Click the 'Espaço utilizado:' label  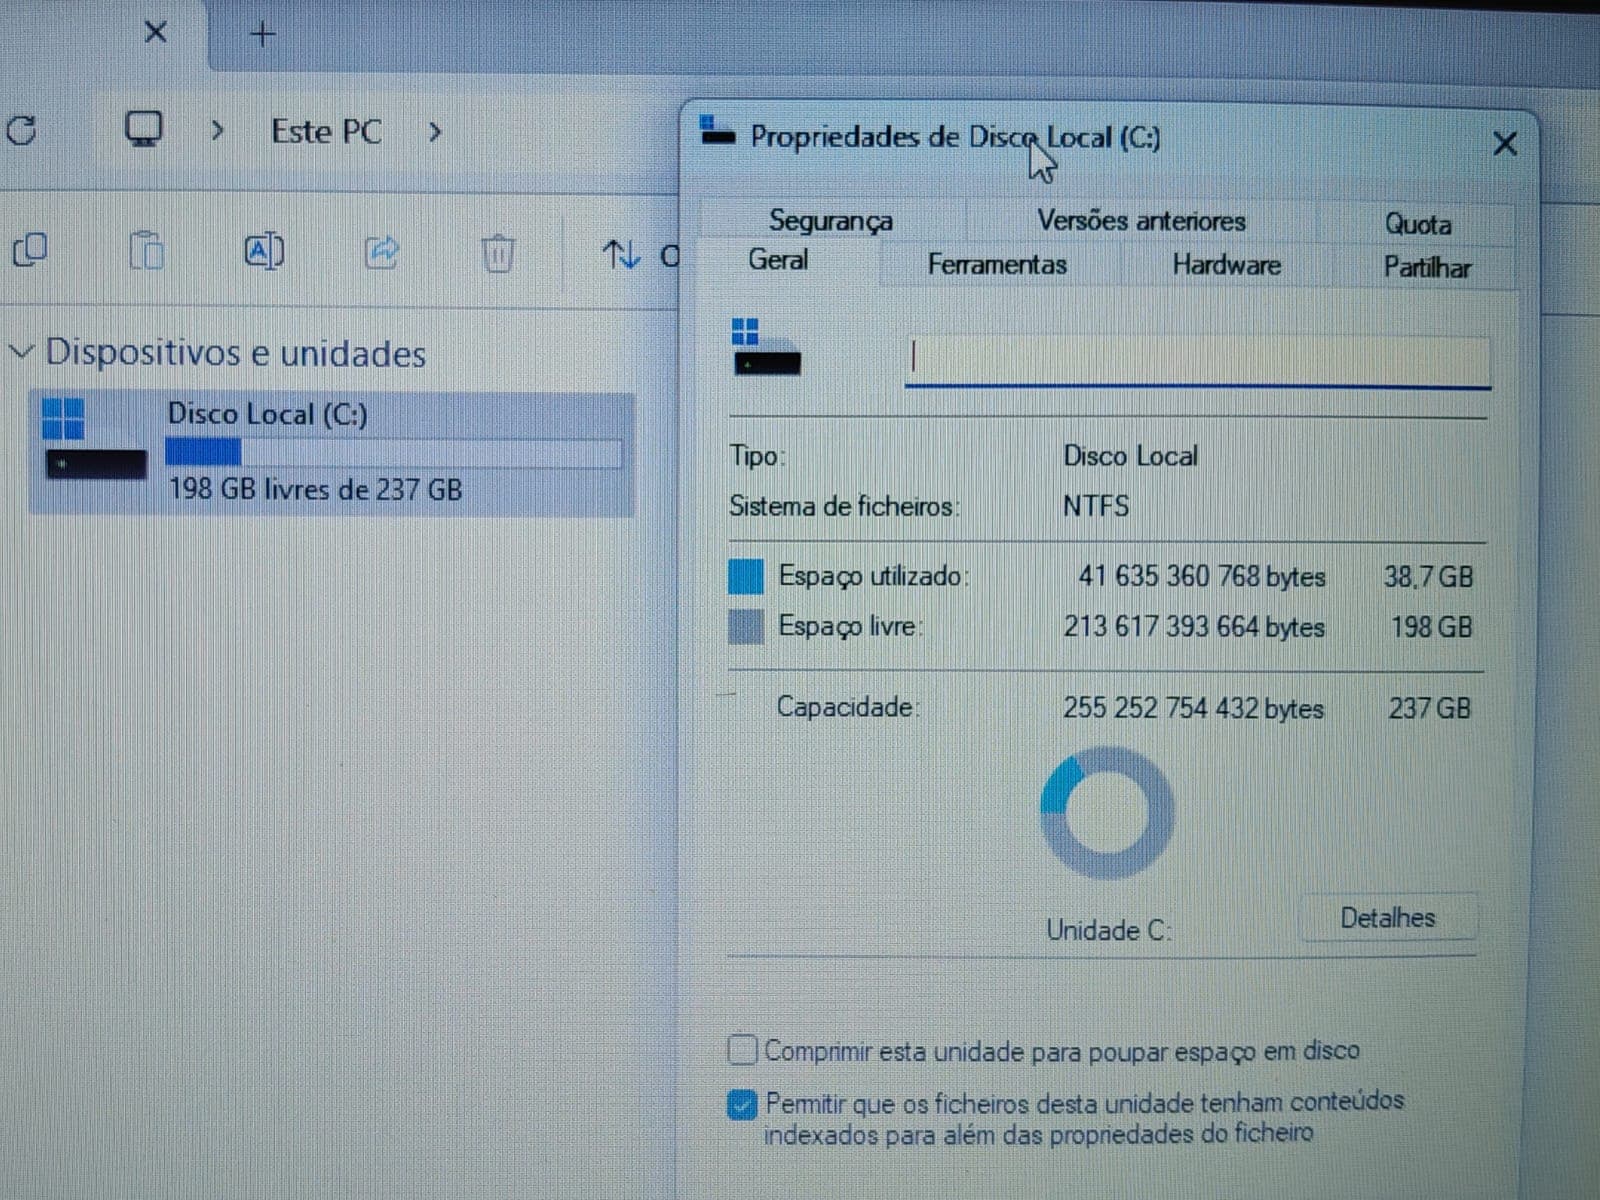point(873,576)
